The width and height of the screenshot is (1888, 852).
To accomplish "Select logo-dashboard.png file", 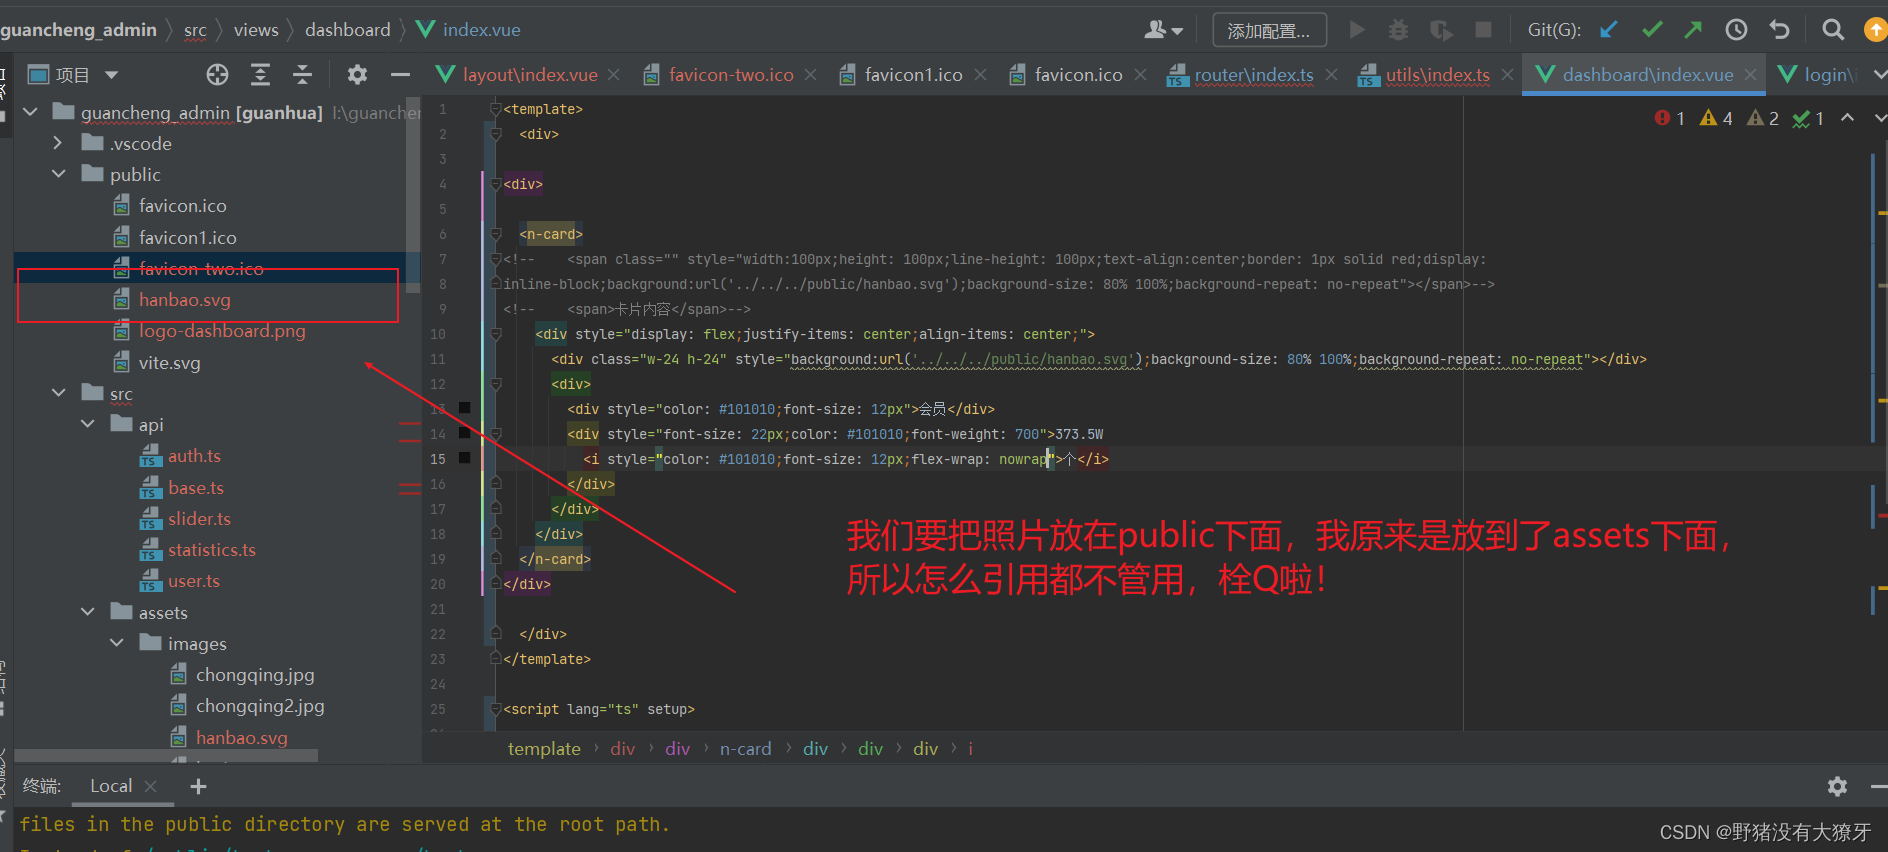I will tap(222, 331).
